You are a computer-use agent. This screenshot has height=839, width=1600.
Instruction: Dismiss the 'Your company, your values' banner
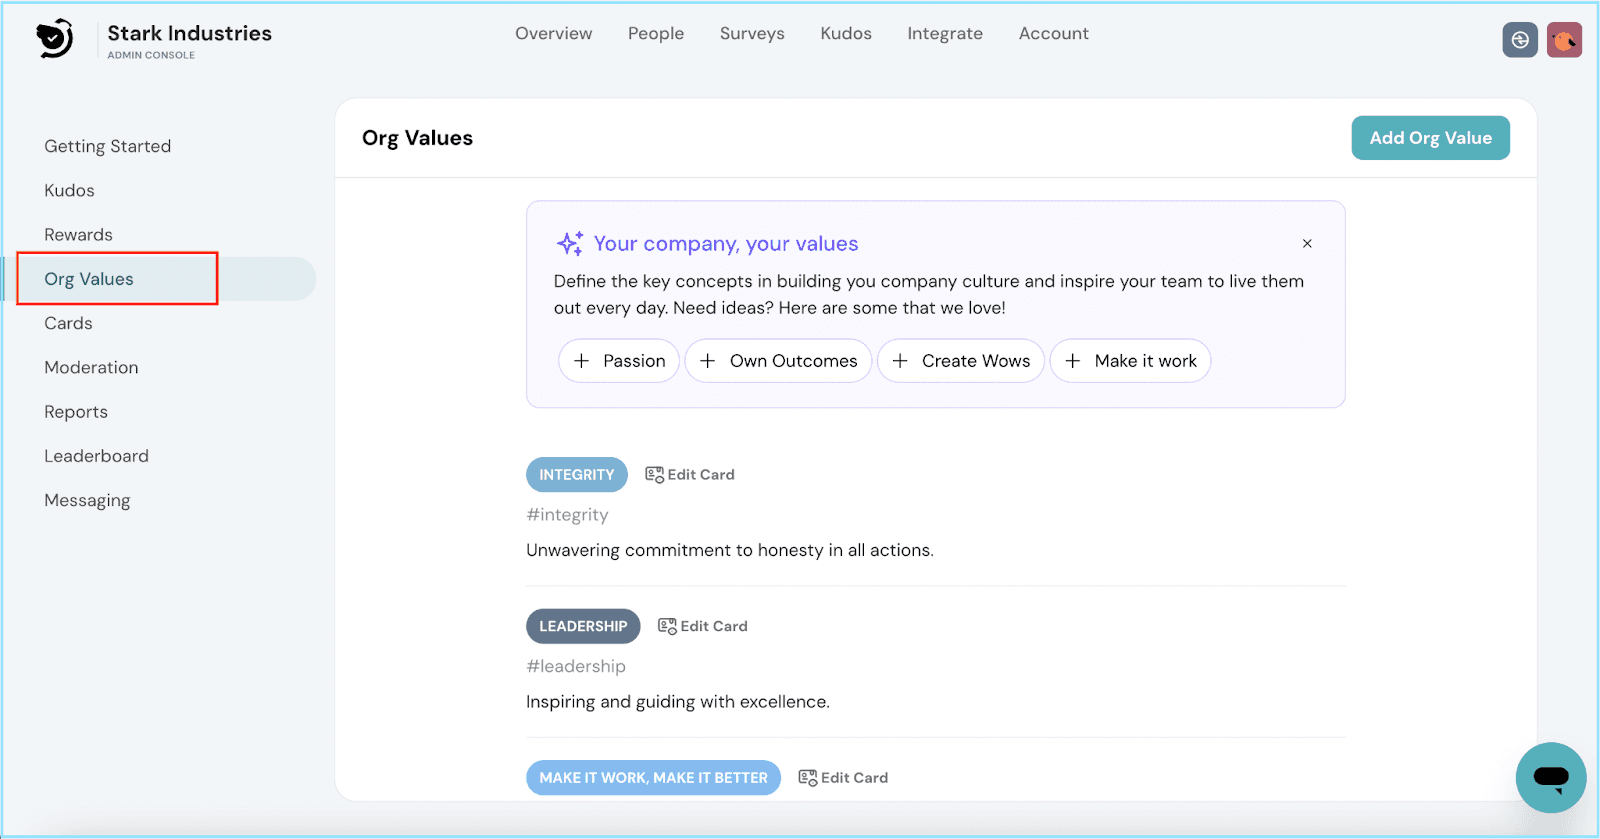coord(1307,244)
